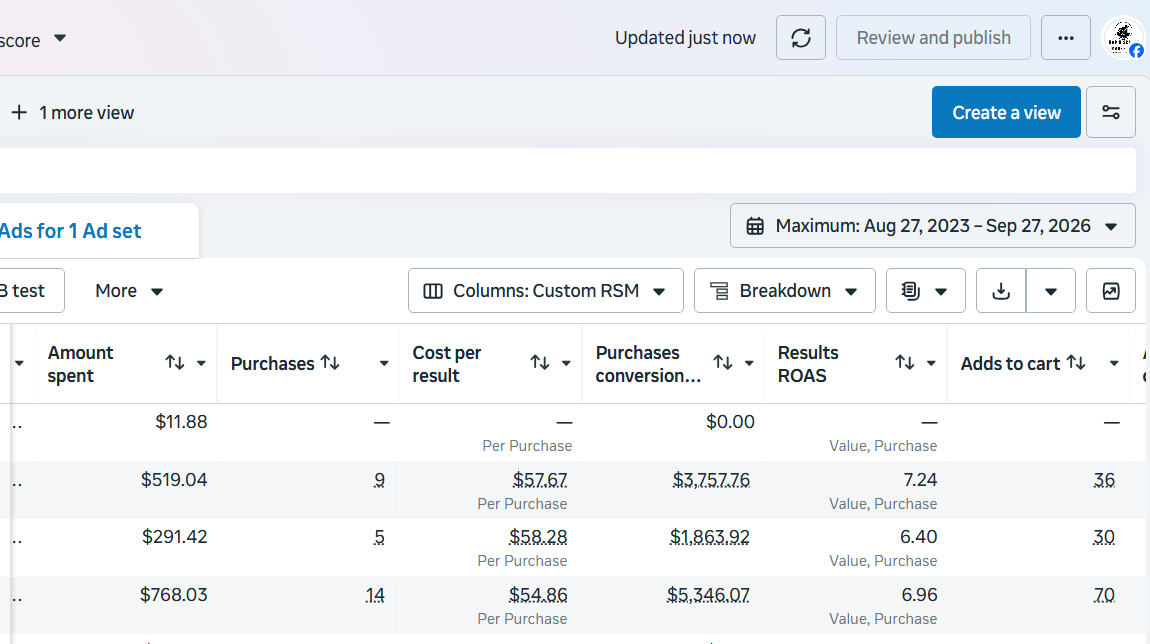The width and height of the screenshot is (1150, 644).
Task: Open the charts view icon
Action: pyautogui.click(x=1110, y=291)
